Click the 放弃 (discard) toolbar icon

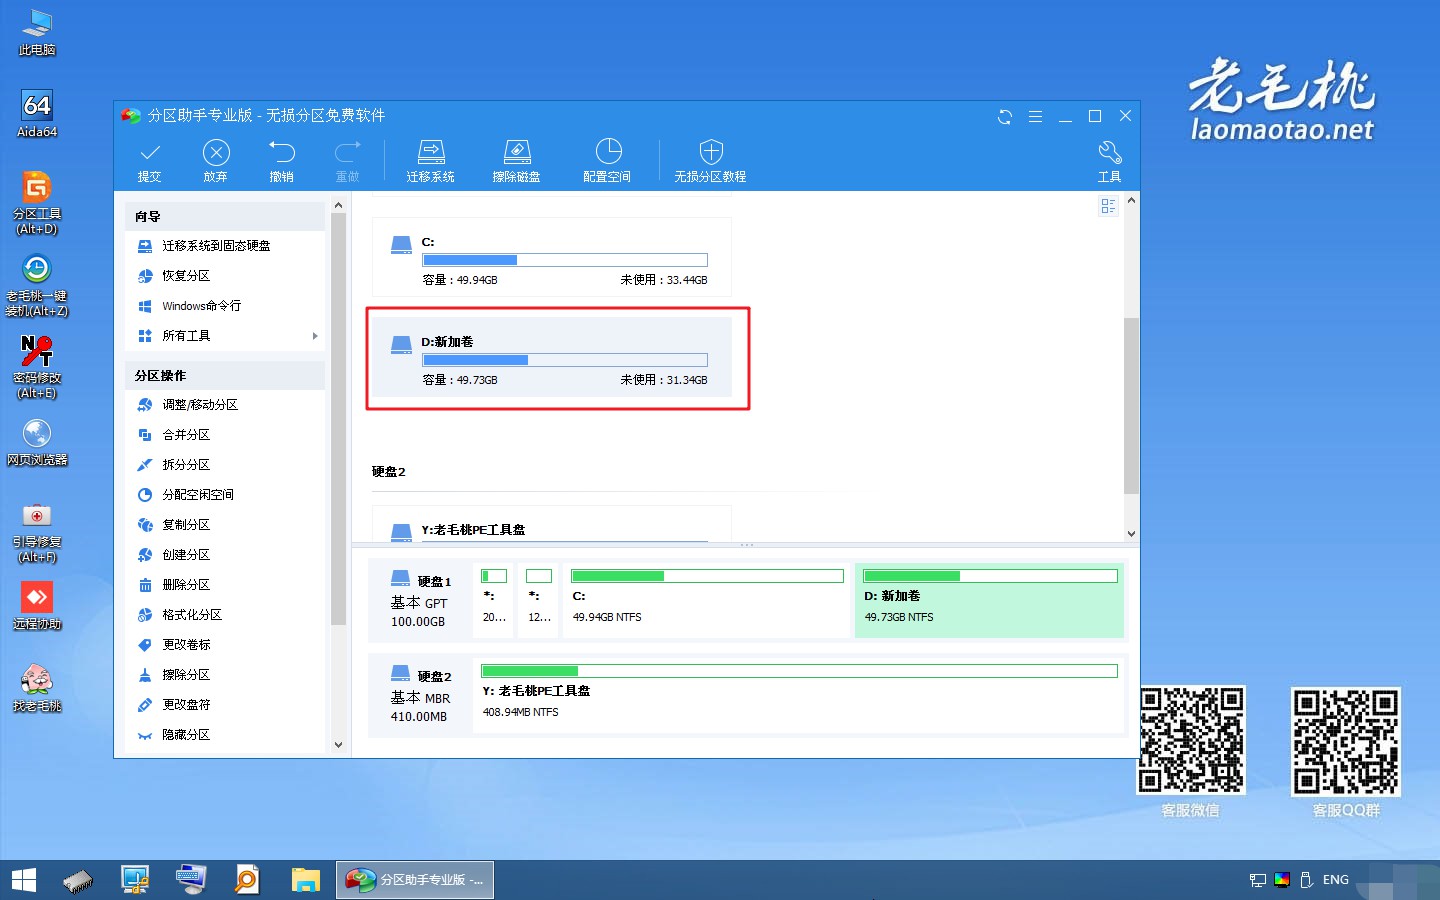point(216,161)
